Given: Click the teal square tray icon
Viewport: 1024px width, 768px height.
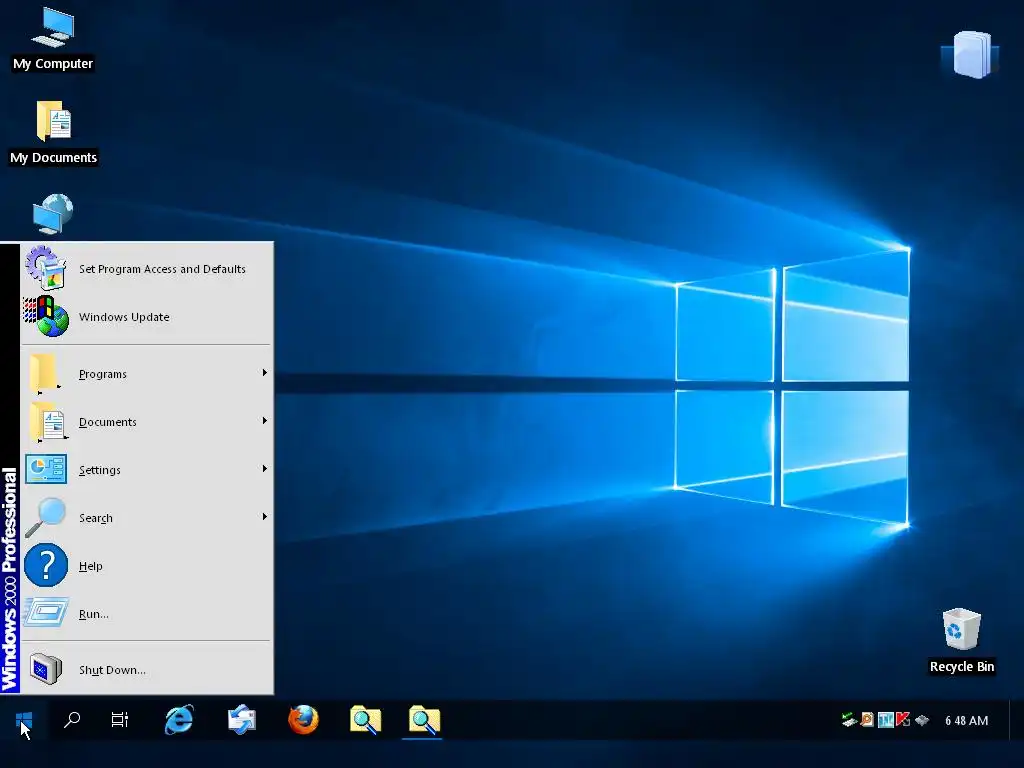Looking at the screenshot, I should [x=886, y=720].
